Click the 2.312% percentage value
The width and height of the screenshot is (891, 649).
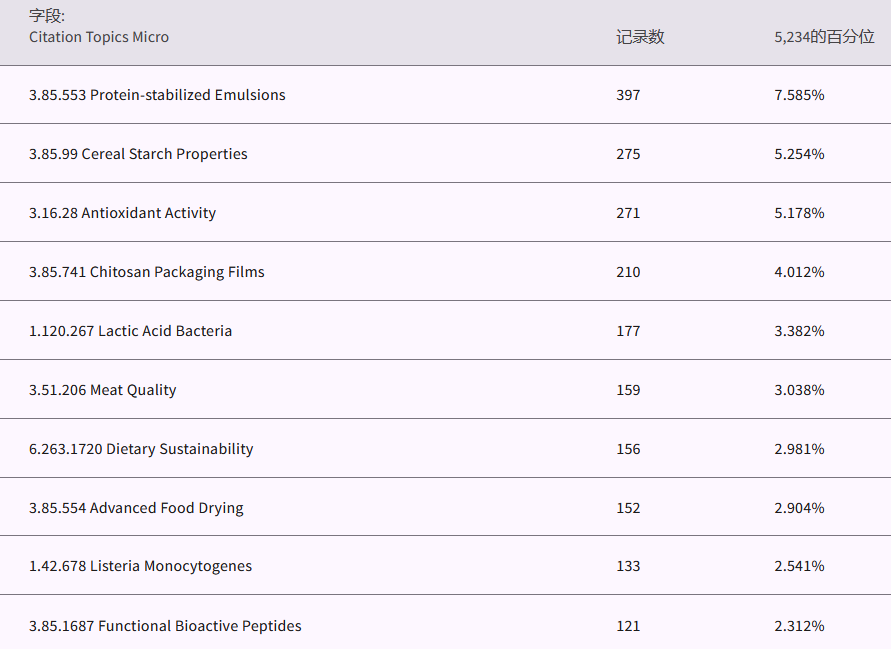(x=799, y=626)
